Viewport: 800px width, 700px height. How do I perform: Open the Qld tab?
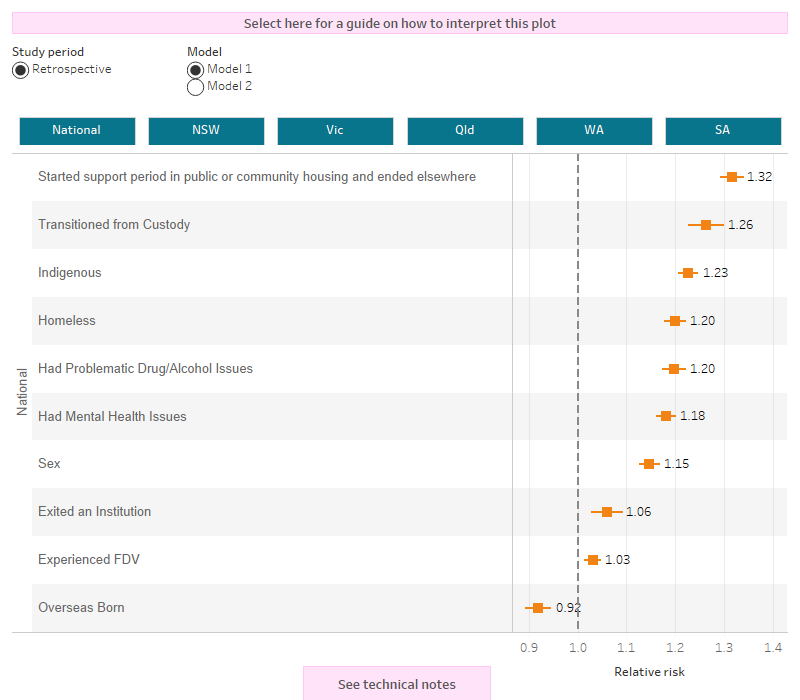[465, 130]
